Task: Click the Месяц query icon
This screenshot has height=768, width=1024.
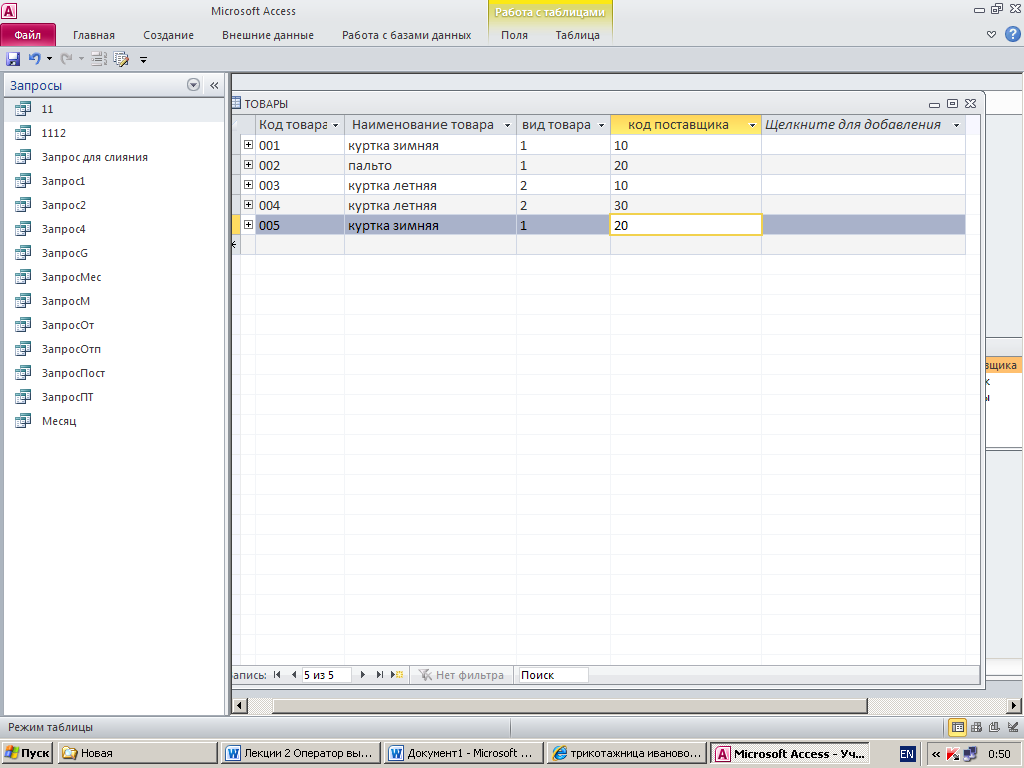Action: (x=23, y=421)
